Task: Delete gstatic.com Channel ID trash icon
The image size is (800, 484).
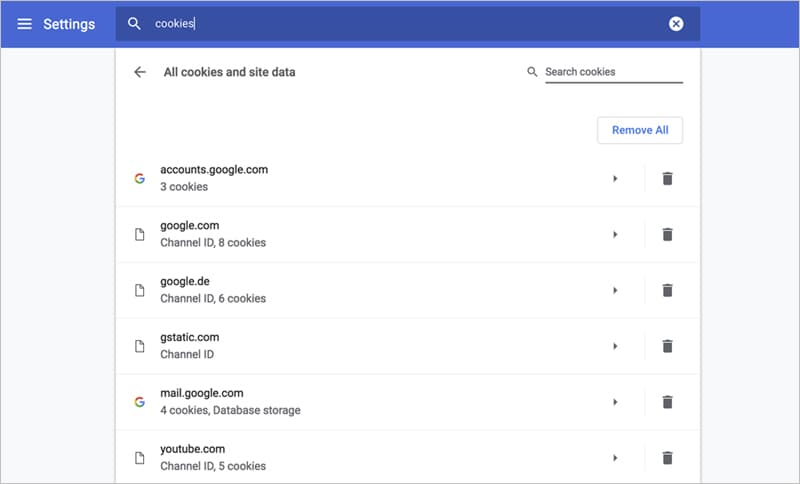Action: point(667,346)
